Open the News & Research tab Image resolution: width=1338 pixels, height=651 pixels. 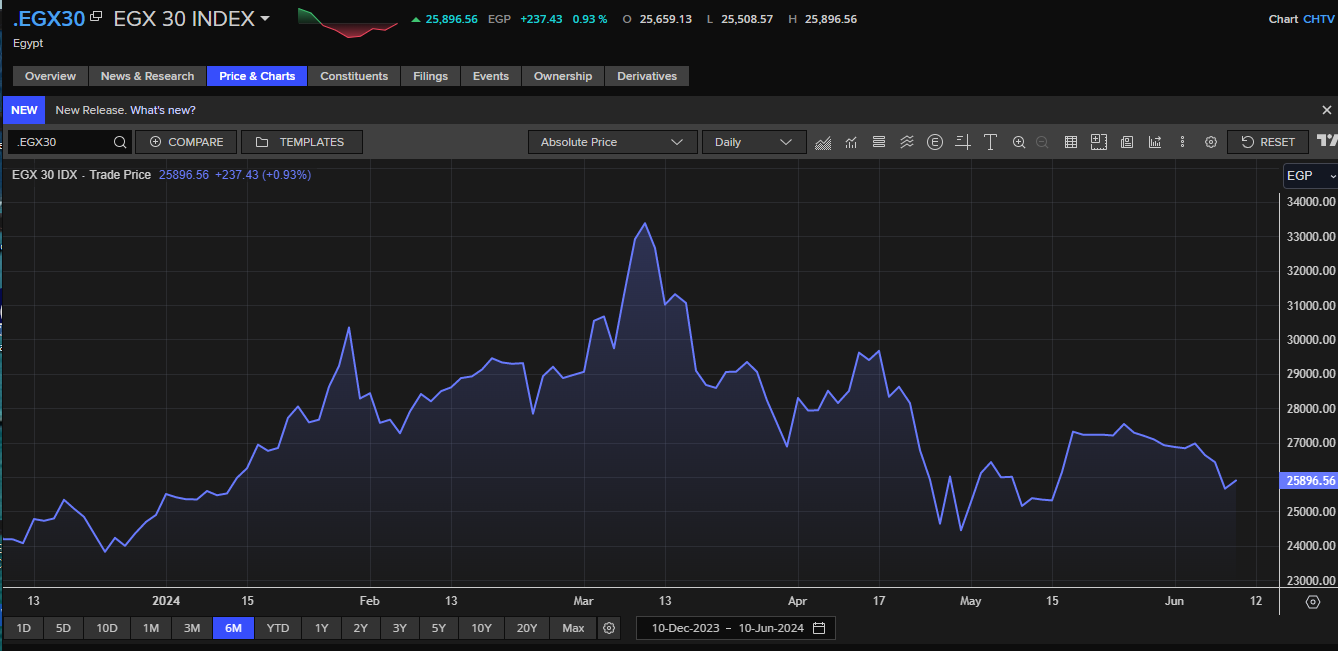click(x=147, y=76)
